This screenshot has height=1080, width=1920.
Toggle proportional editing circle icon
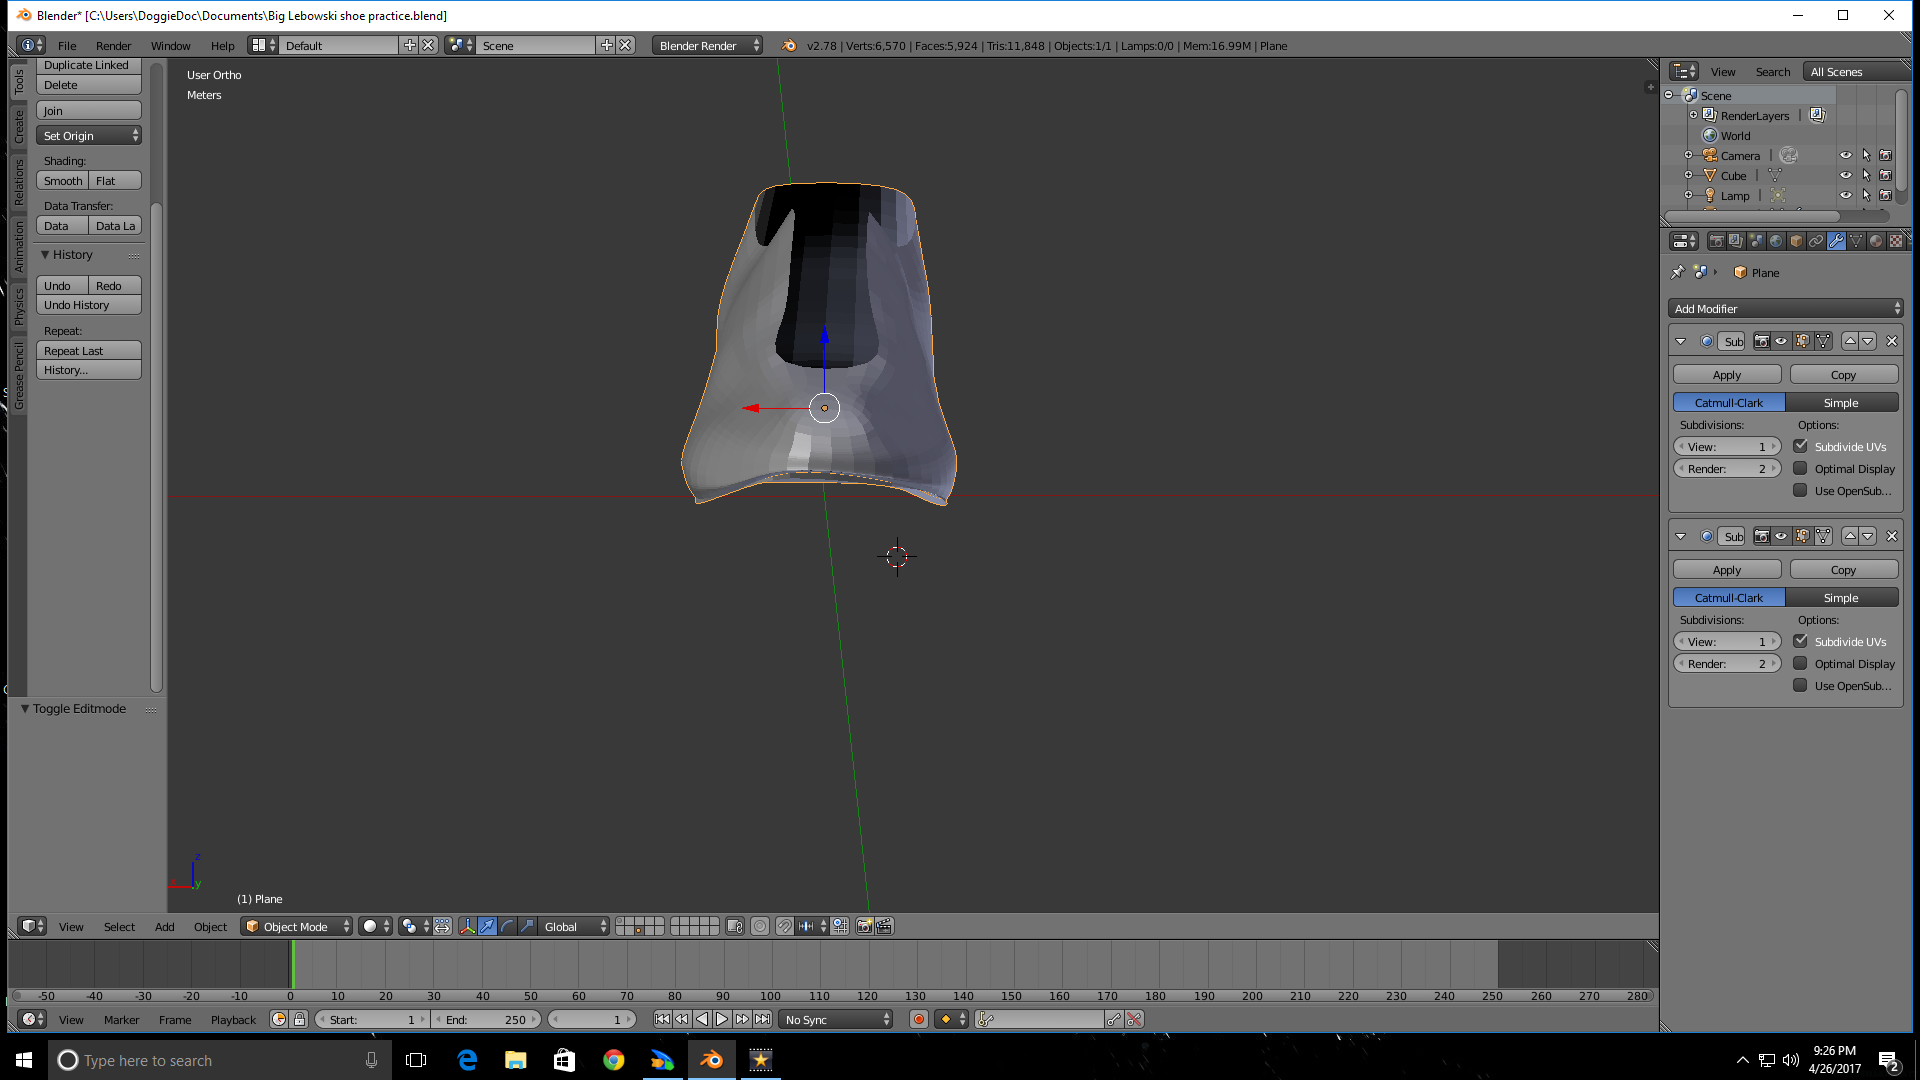[760, 927]
